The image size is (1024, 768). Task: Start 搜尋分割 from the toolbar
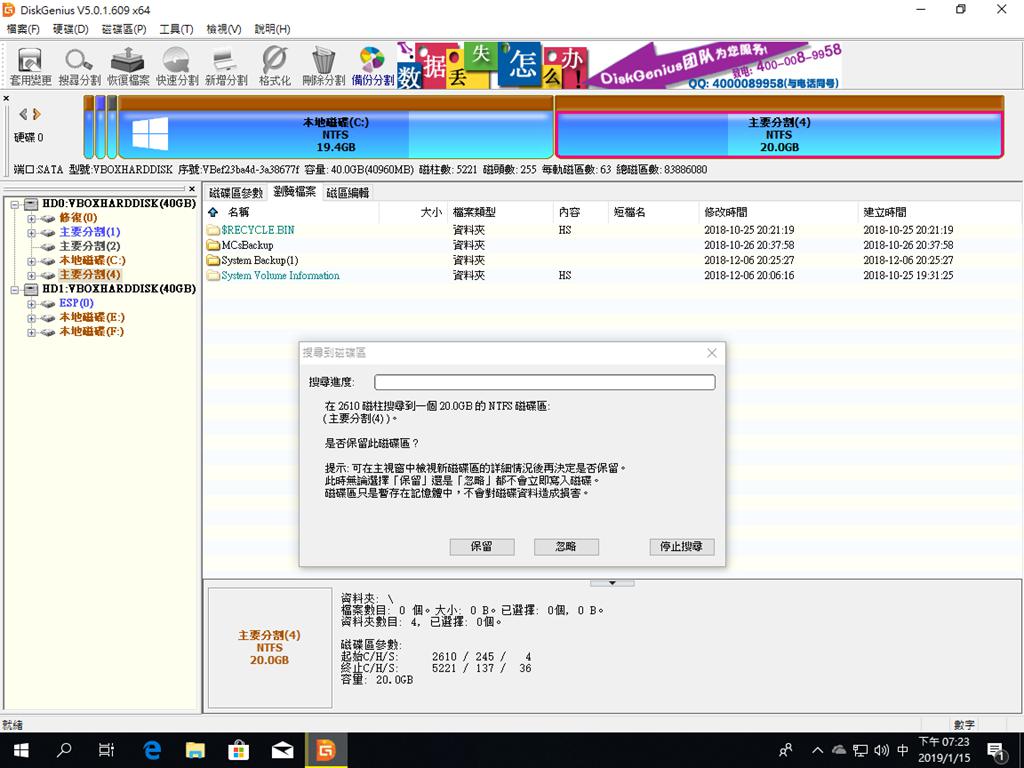click(79, 67)
